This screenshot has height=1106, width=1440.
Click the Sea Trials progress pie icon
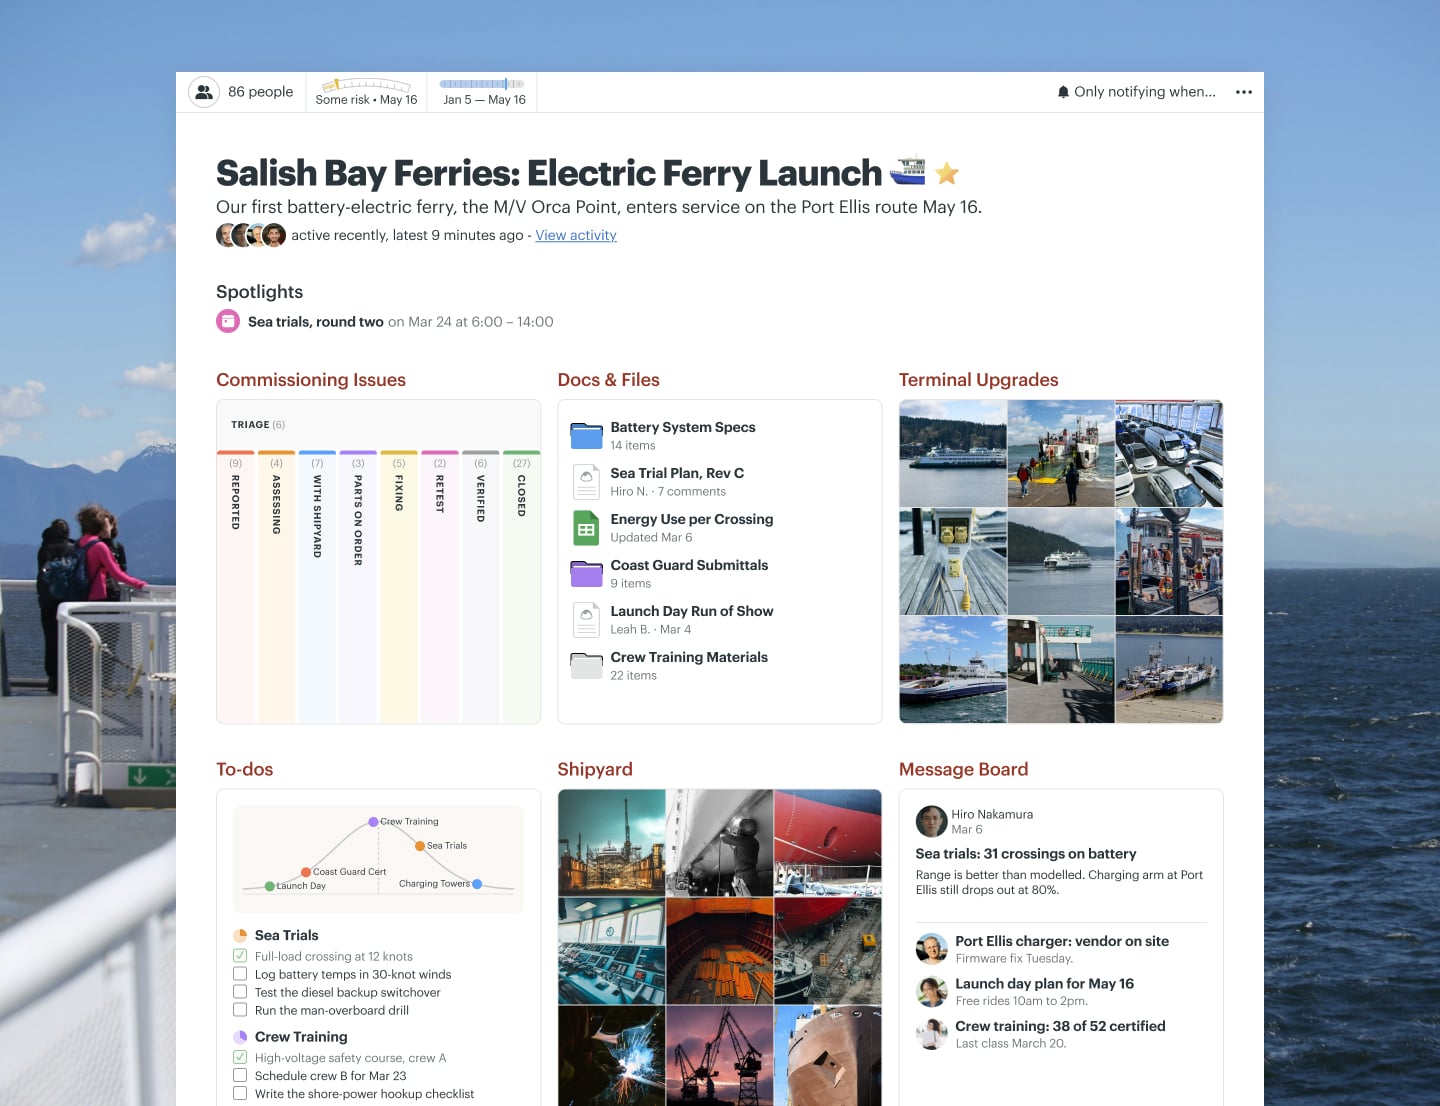(x=240, y=936)
